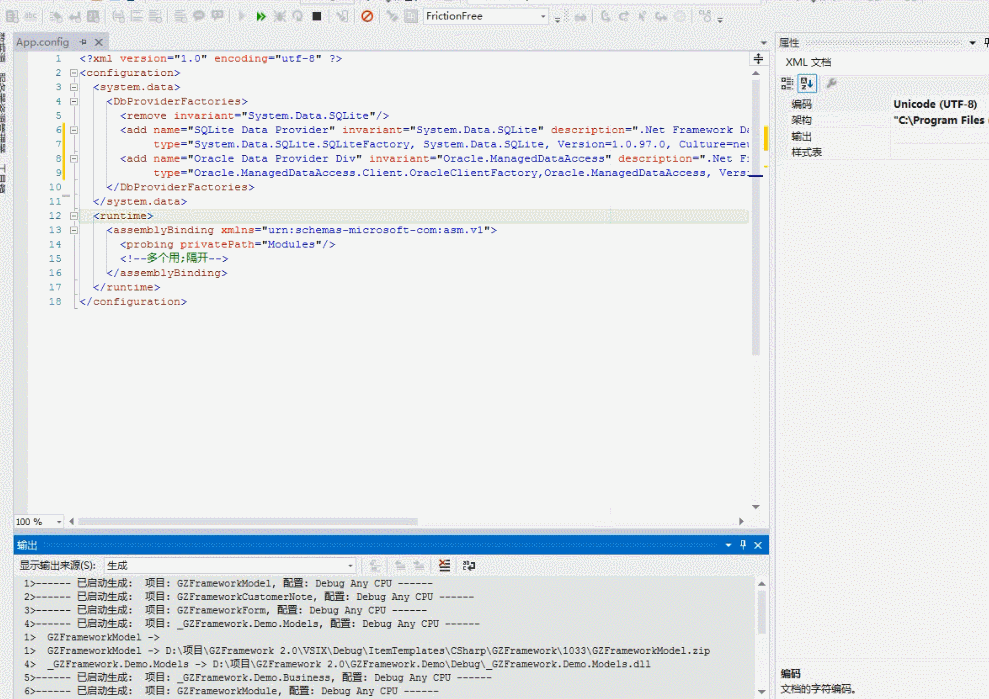
Task: Click output panel scrollbar down arrow
Action: pyautogui.click(x=761, y=691)
